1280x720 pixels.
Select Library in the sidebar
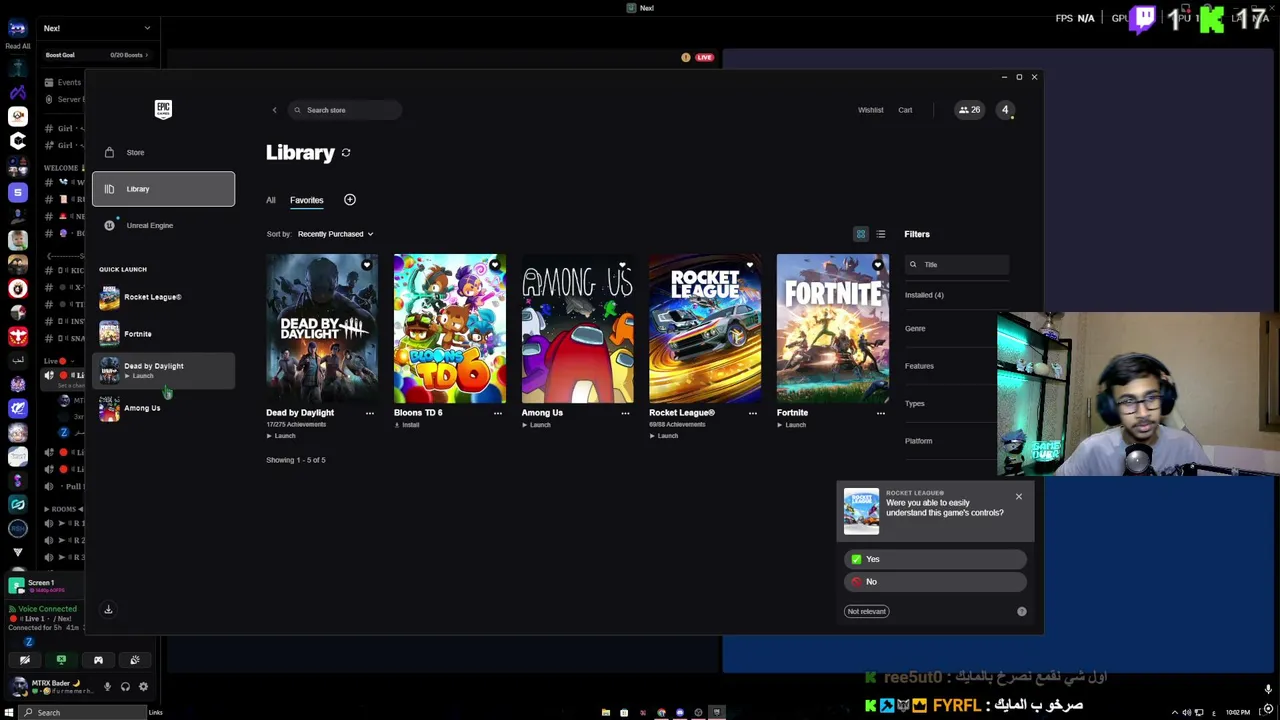[163, 189]
